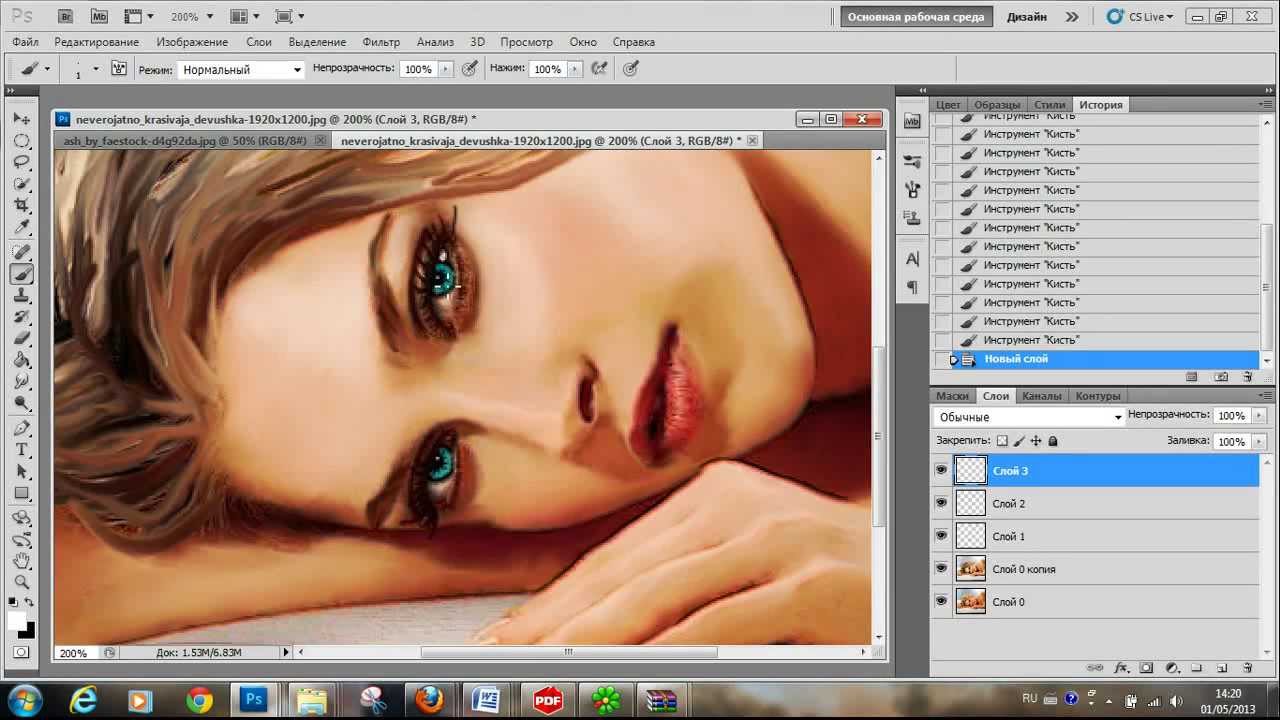Hide layer Слой 0 копия
Image resolution: width=1280 pixels, height=720 pixels.
point(941,568)
